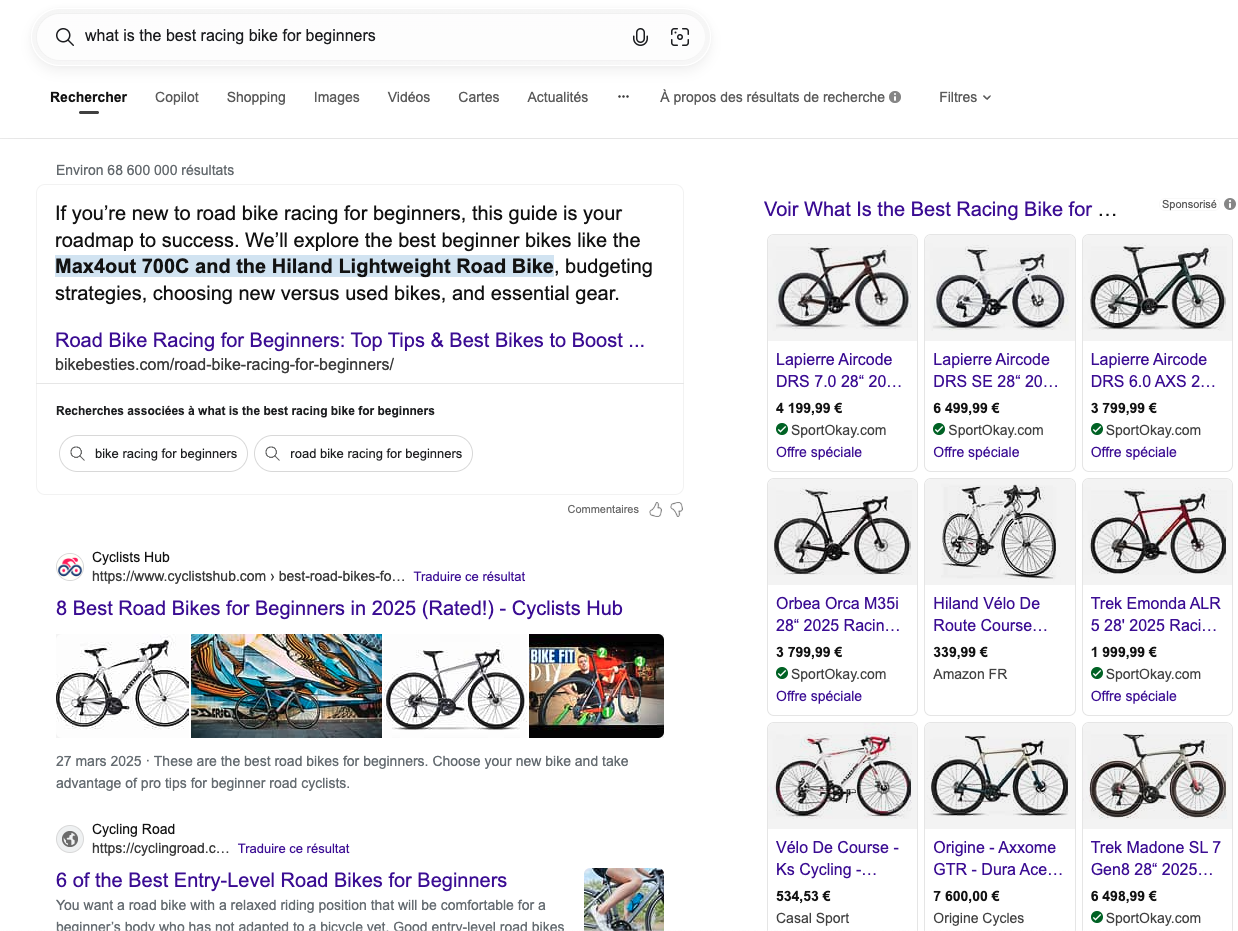Open Lapierre Aircode DRS 7.0 product image
The width and height of the screenshot is (1238, 931).
point(842,289)
